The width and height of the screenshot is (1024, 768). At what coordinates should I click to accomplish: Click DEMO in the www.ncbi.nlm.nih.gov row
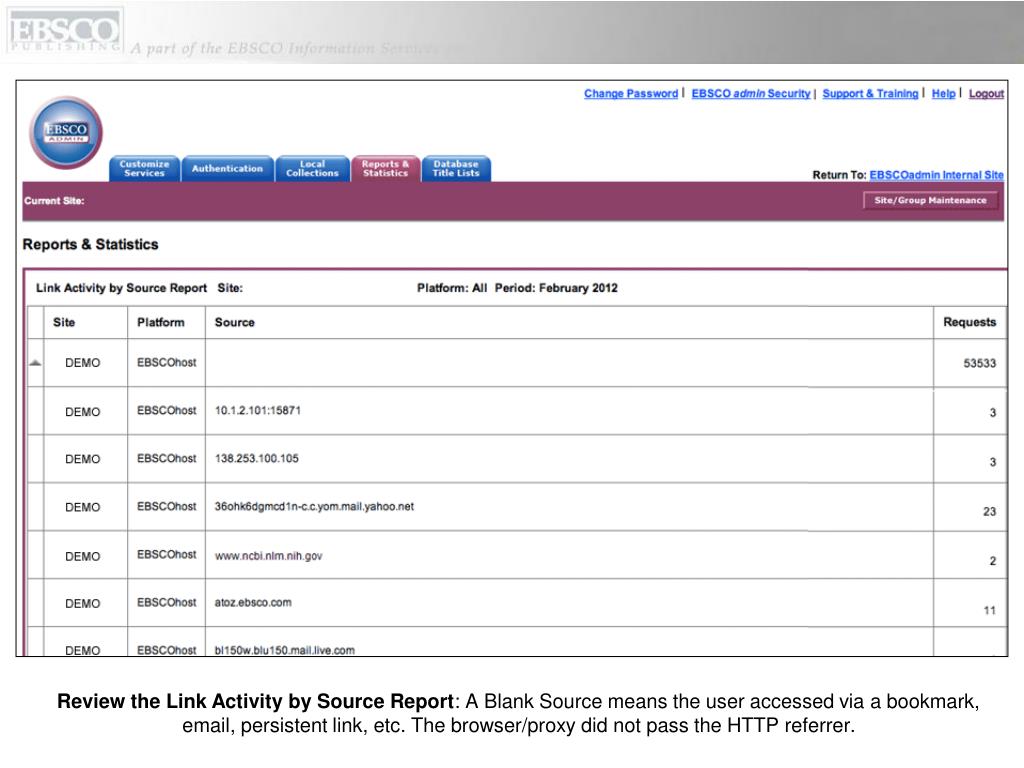click(82, 556)
